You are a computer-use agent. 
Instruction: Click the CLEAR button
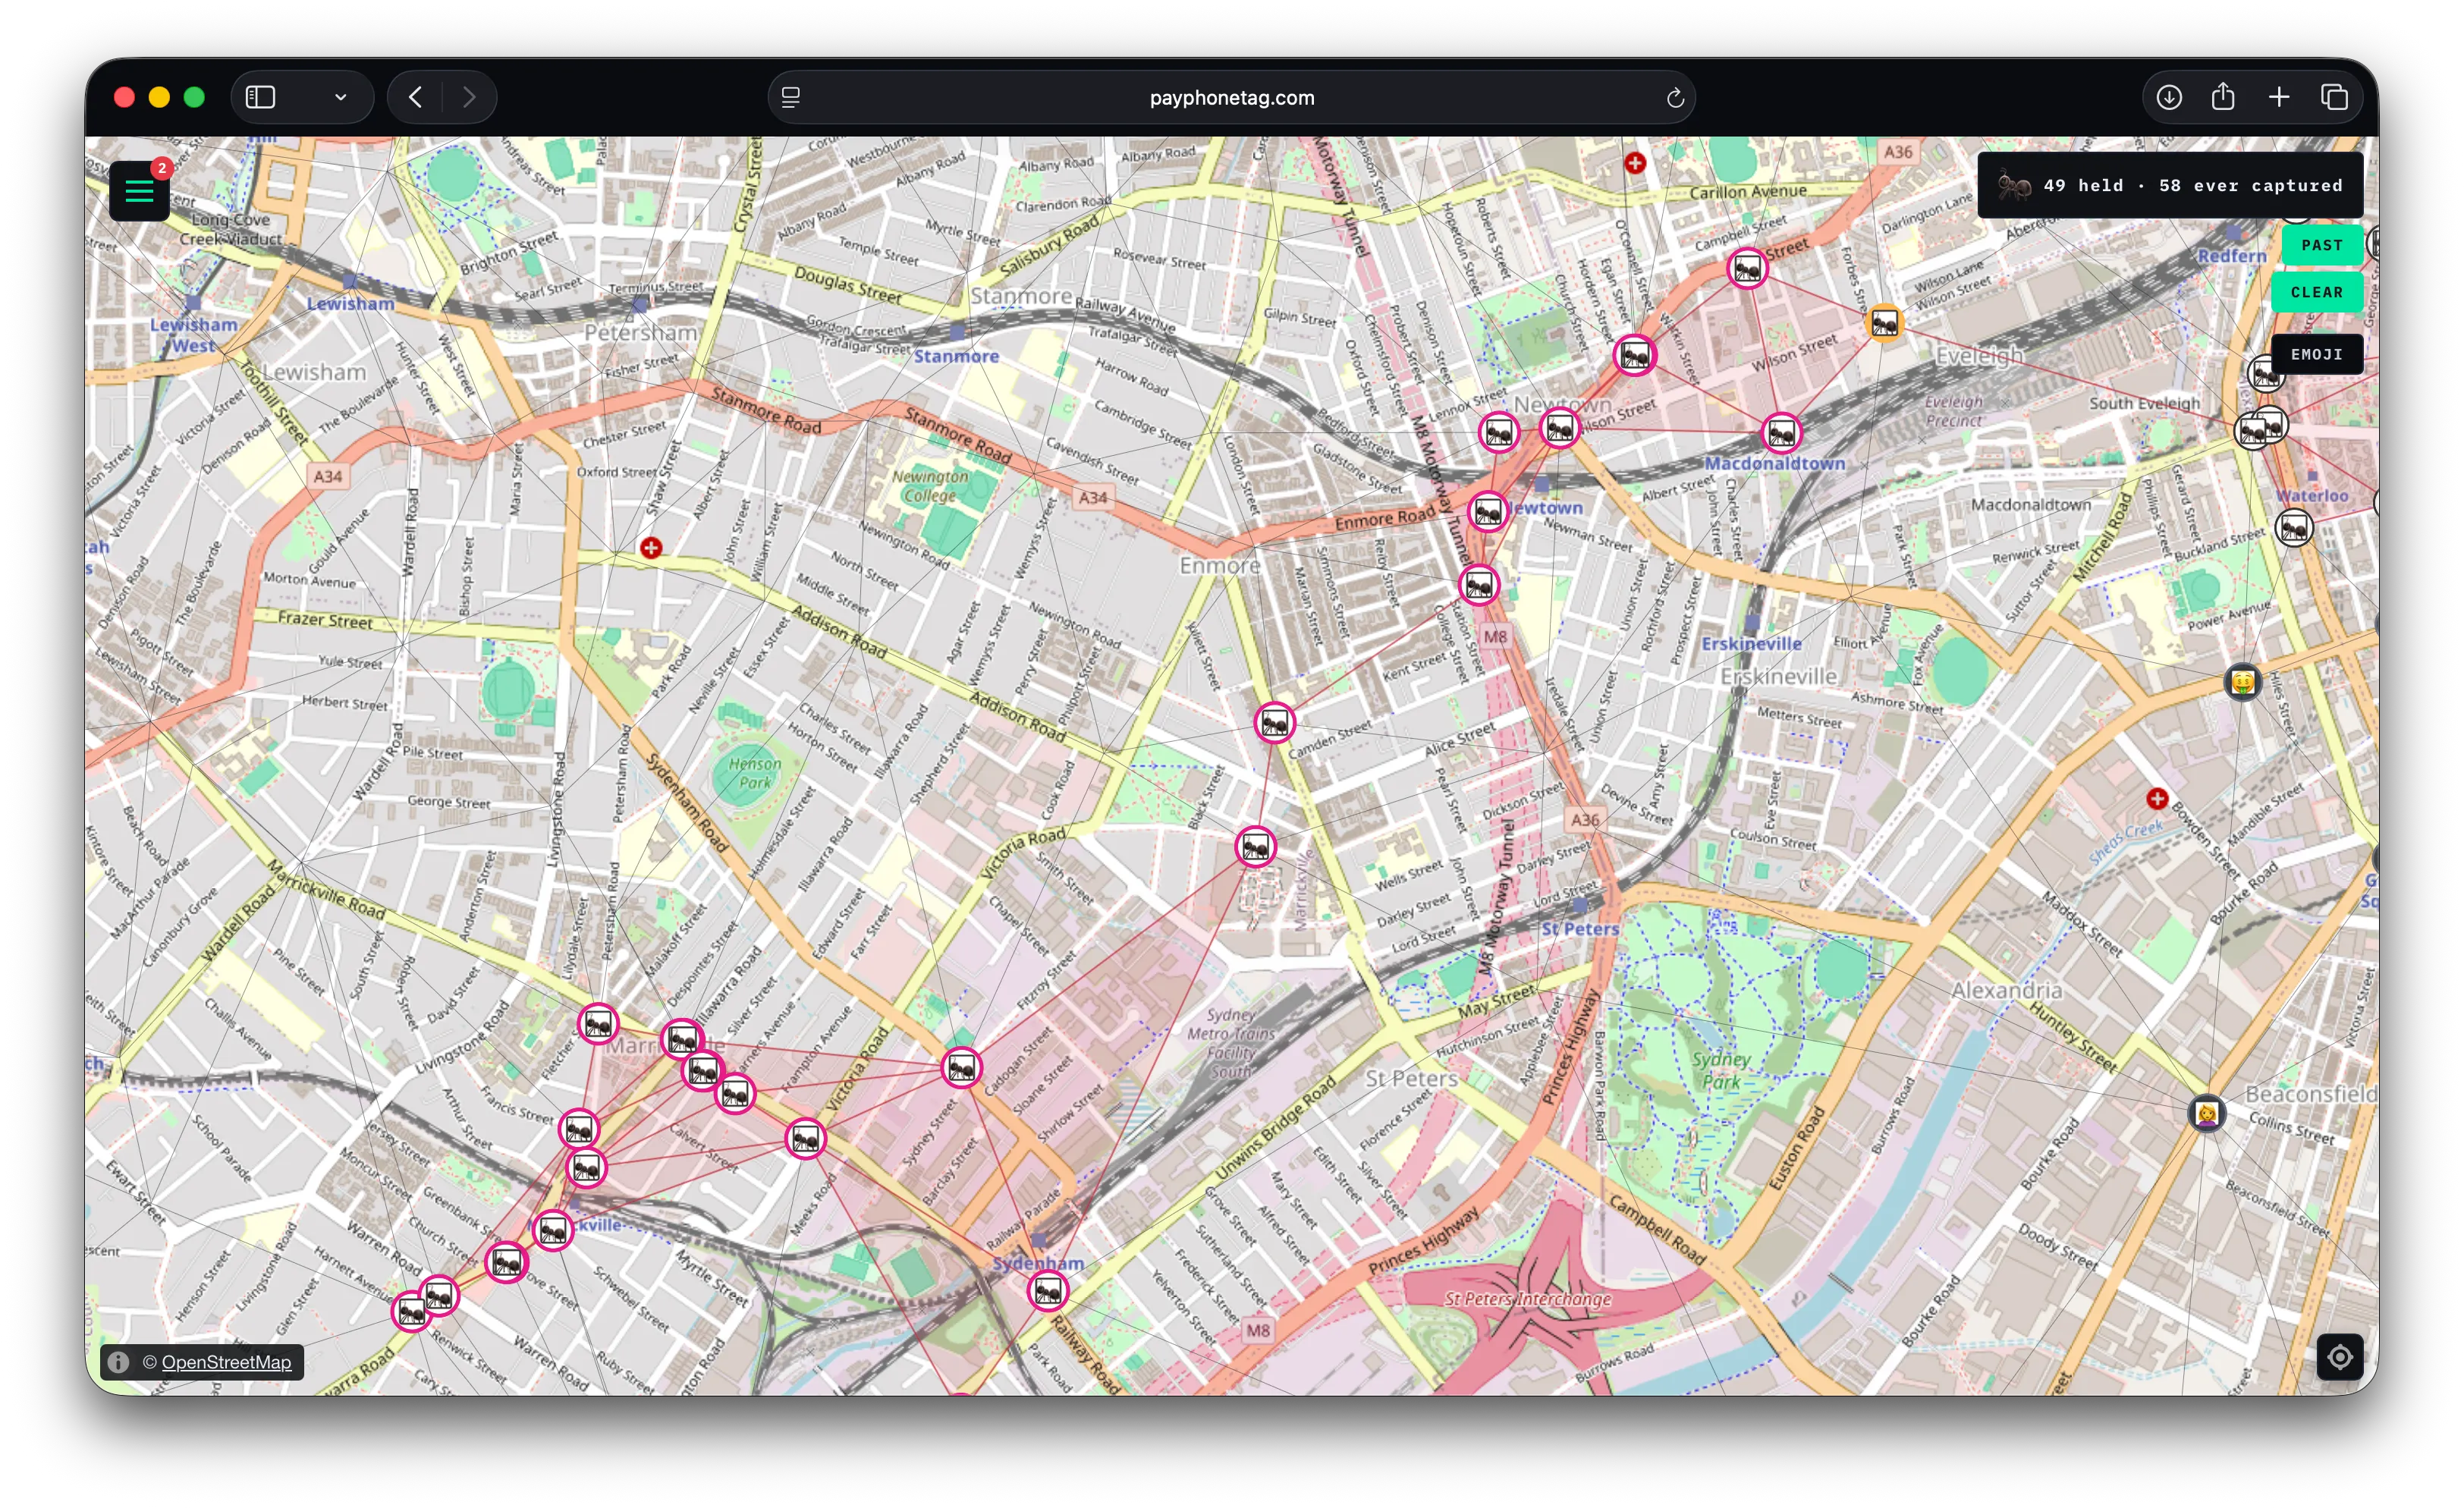click(x=2316, y=292)
